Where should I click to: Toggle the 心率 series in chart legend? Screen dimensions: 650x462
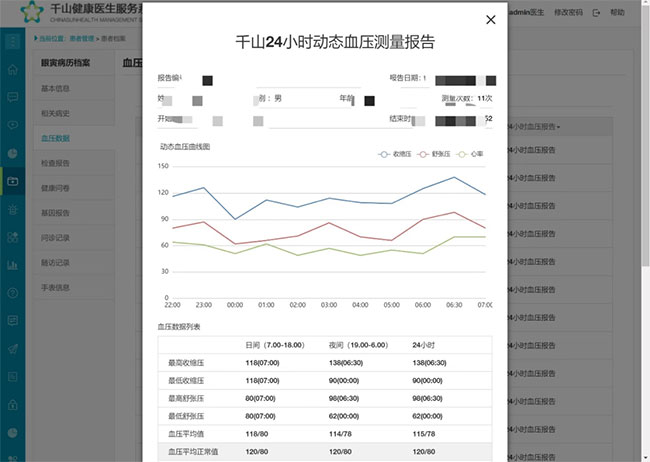[470, 154]
